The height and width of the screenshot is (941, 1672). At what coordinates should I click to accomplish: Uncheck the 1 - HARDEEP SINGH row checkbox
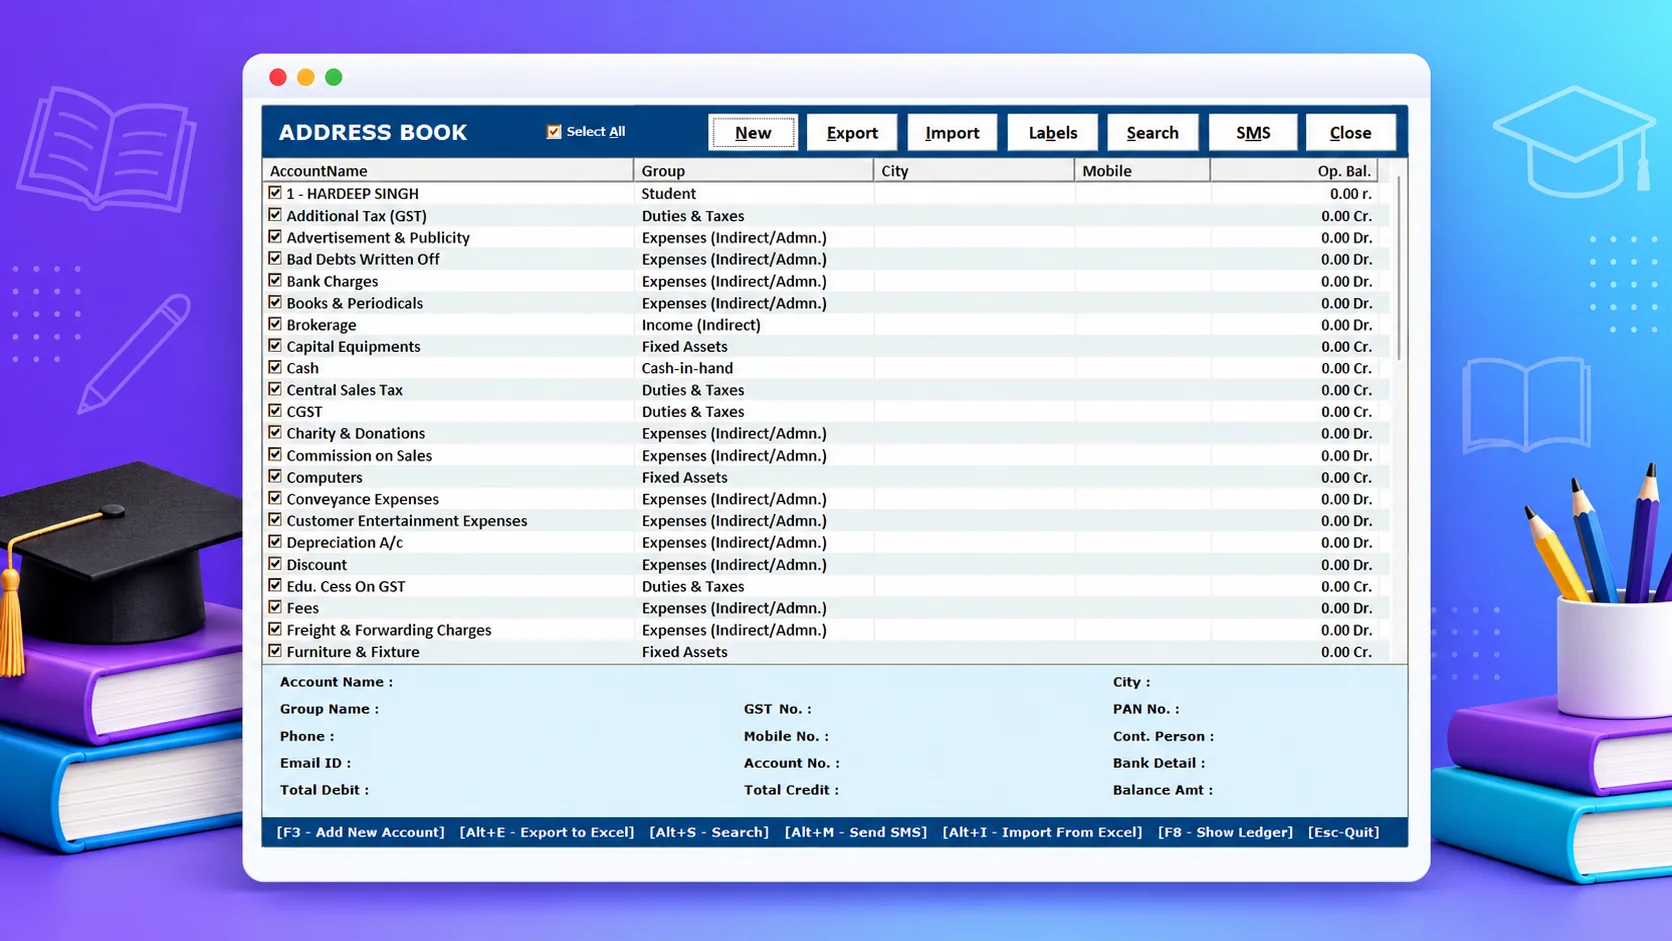(275, 193)
